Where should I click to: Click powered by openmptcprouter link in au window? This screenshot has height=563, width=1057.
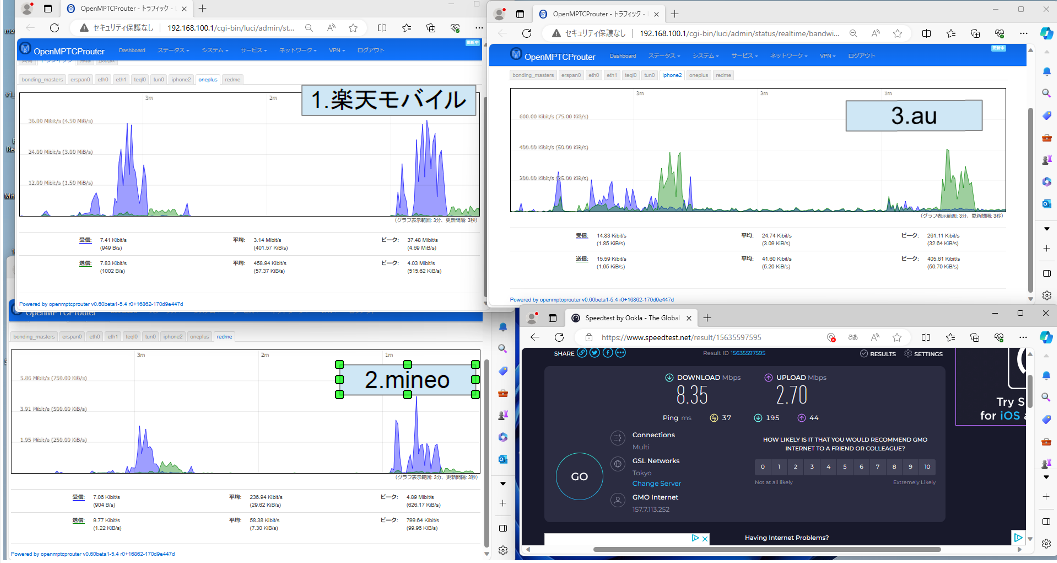pos(591,299)
